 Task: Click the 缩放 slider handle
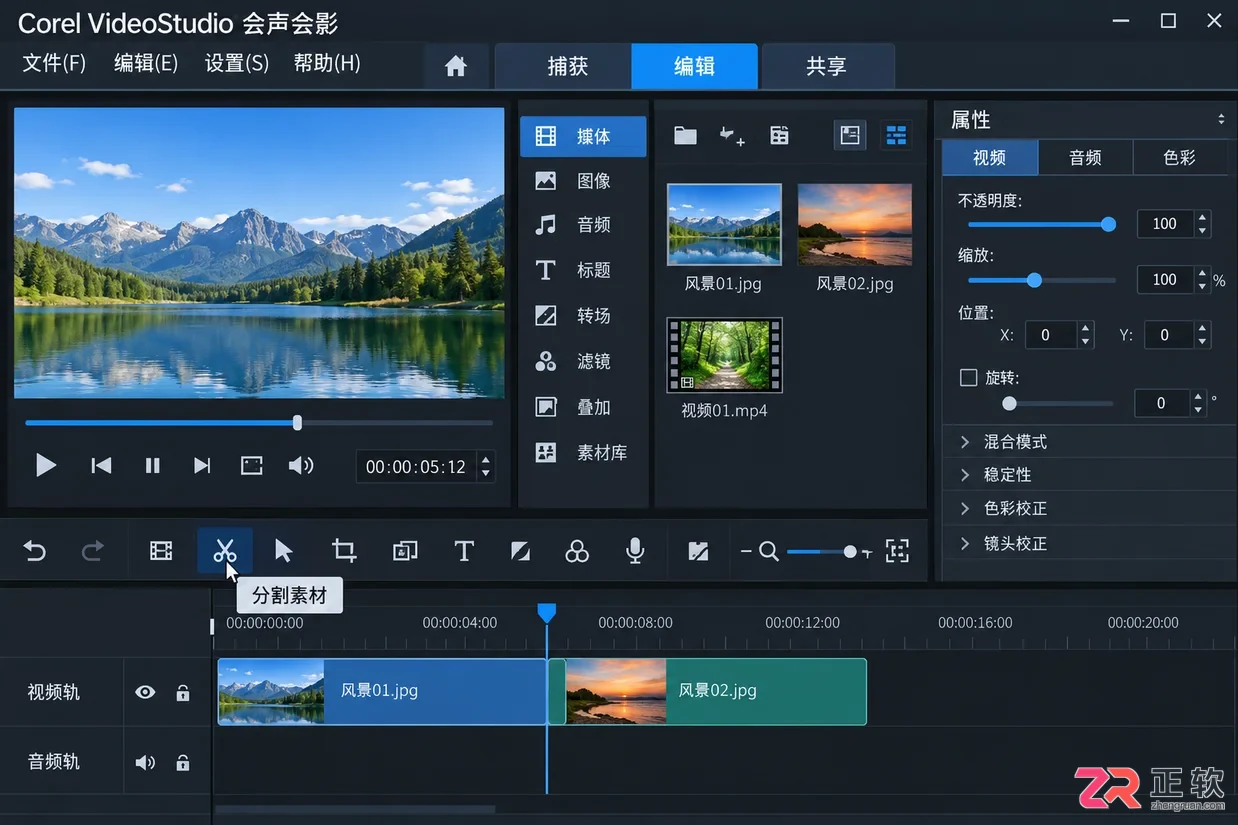[x=1034, y=280]
